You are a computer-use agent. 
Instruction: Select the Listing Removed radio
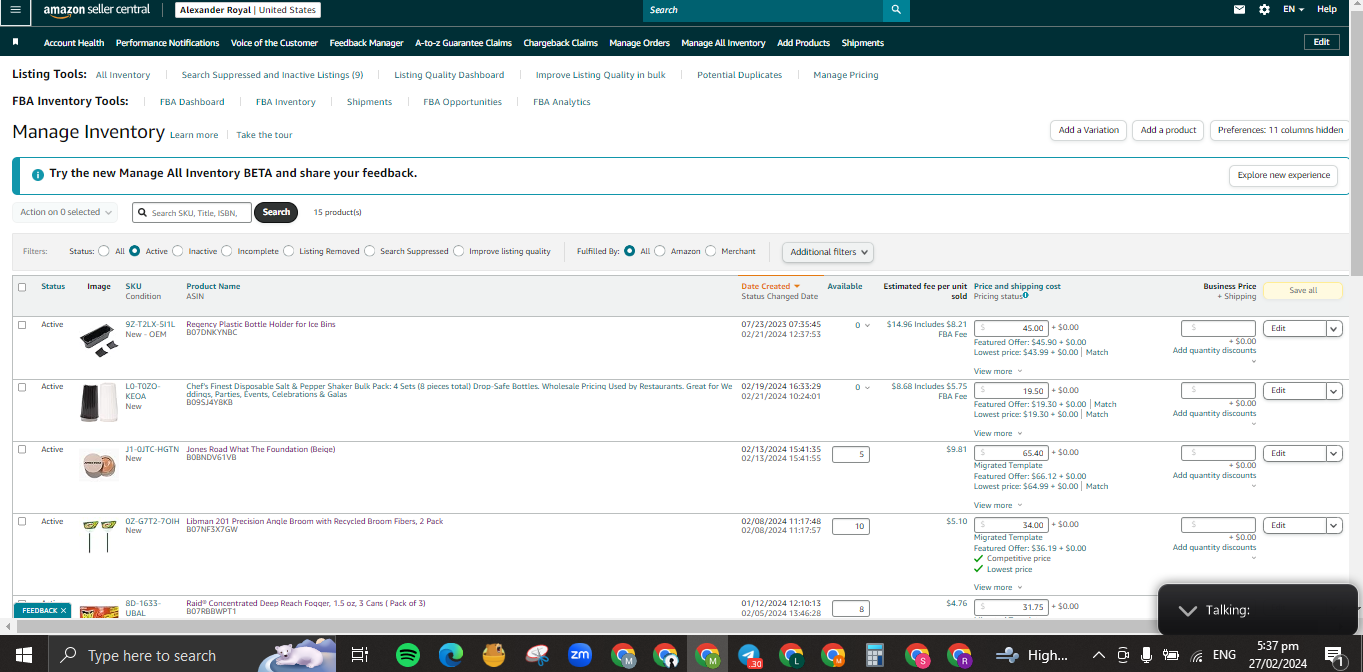pos(289,251)
